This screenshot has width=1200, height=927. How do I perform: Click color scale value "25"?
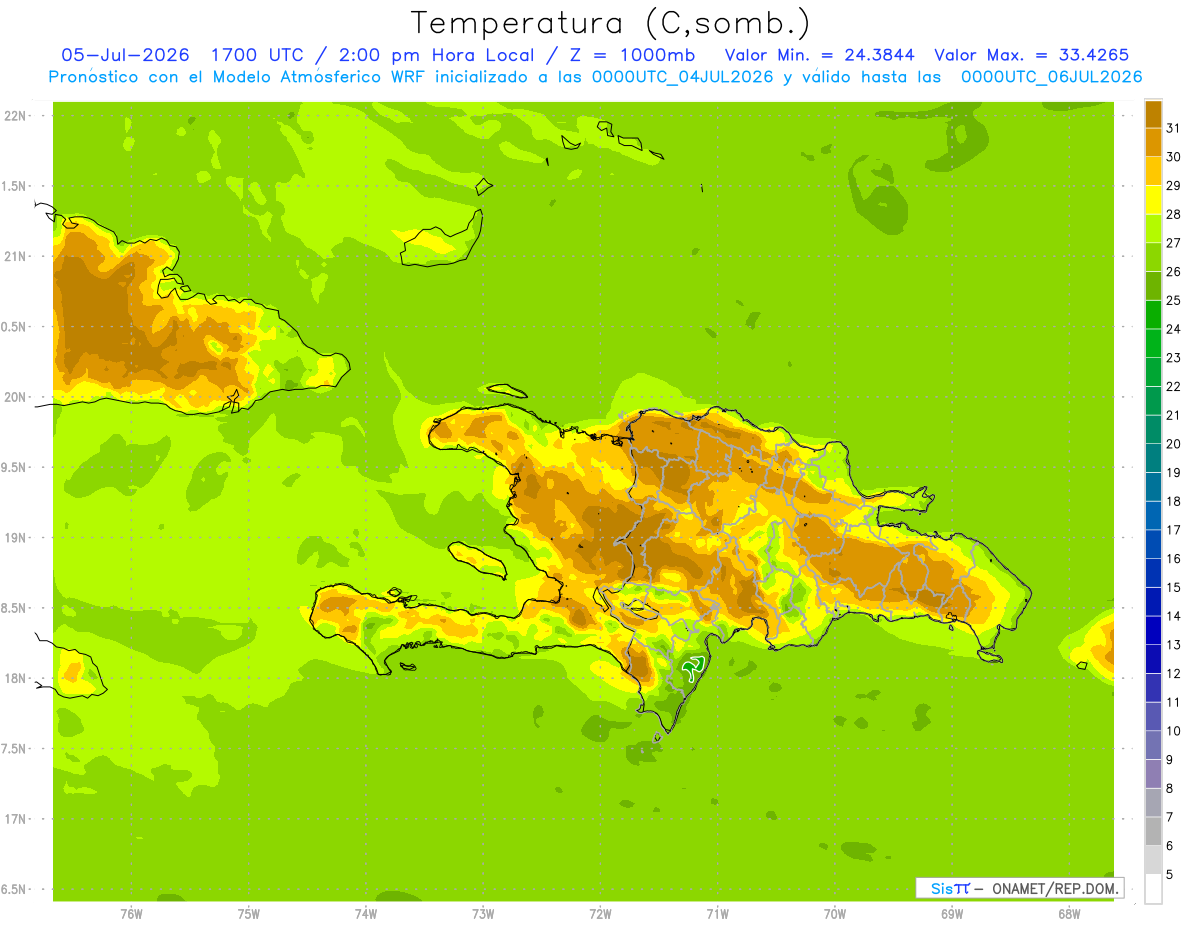[1173, 300]
